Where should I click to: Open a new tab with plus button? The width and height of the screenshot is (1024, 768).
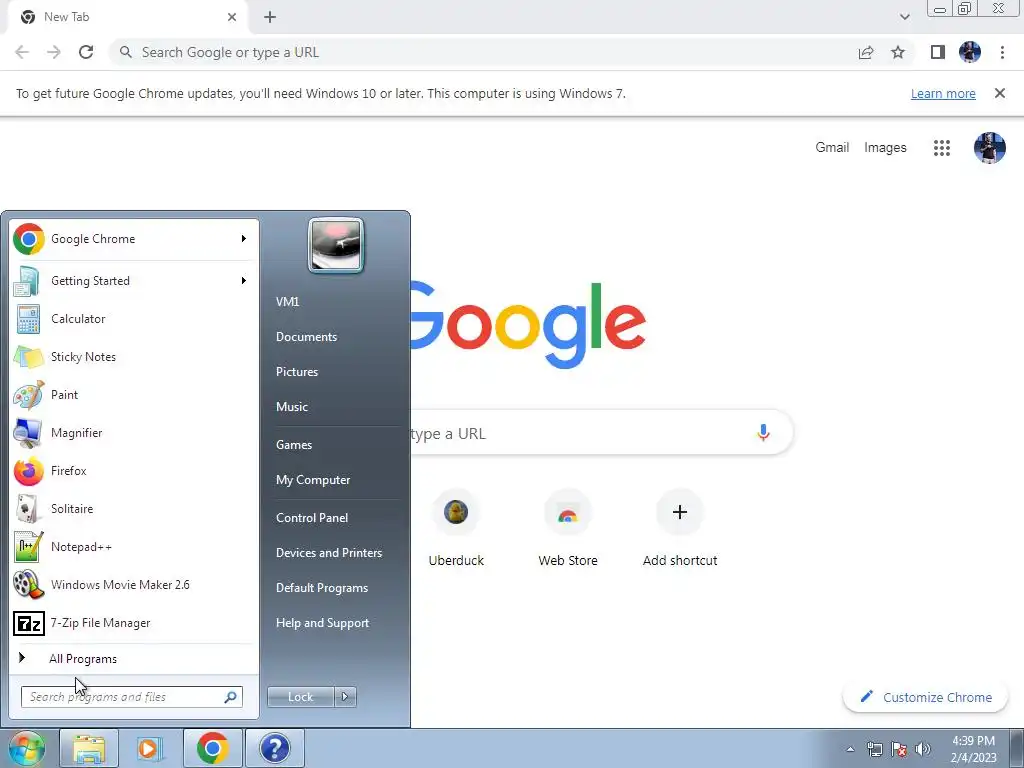click(x=270, y=17)
